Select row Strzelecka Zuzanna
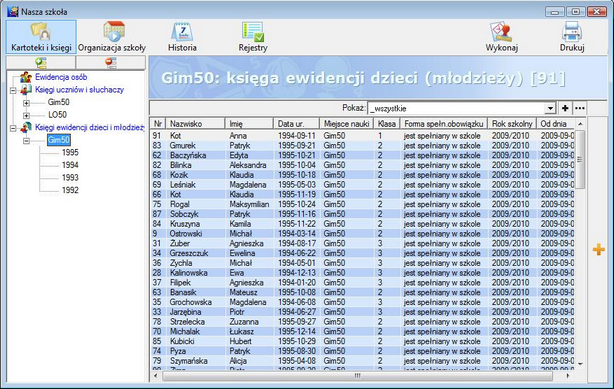 coord(363,322)
